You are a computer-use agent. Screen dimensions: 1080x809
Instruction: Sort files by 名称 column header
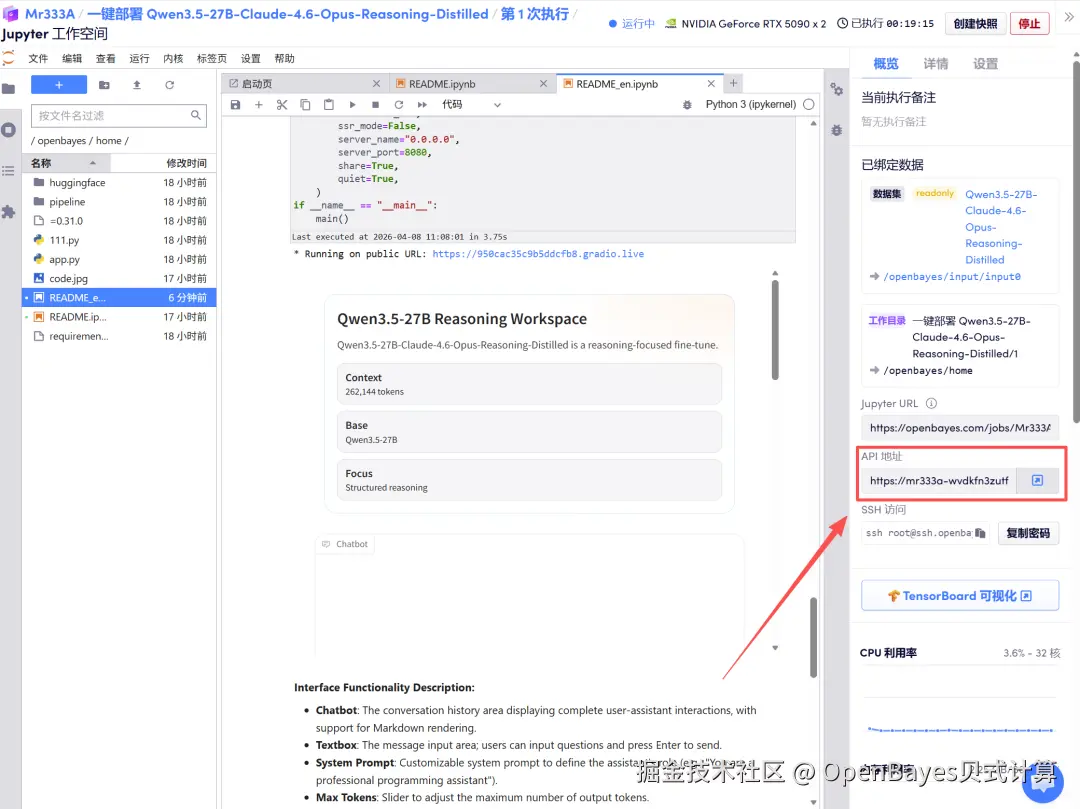point(67,163)
